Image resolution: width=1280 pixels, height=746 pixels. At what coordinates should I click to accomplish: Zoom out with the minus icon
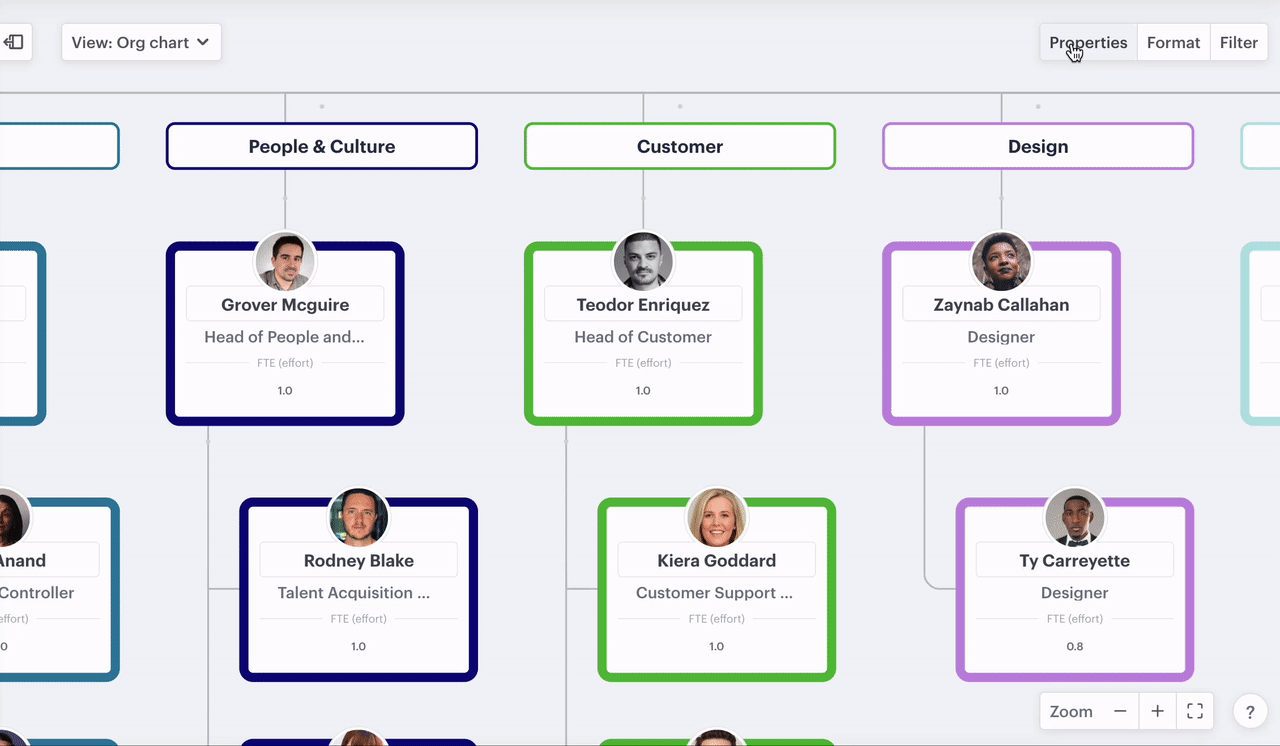pos(1120,711)
